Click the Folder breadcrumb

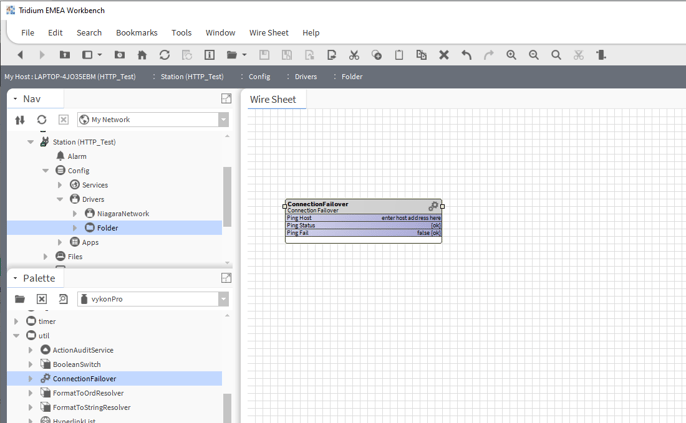click(352, 77)
